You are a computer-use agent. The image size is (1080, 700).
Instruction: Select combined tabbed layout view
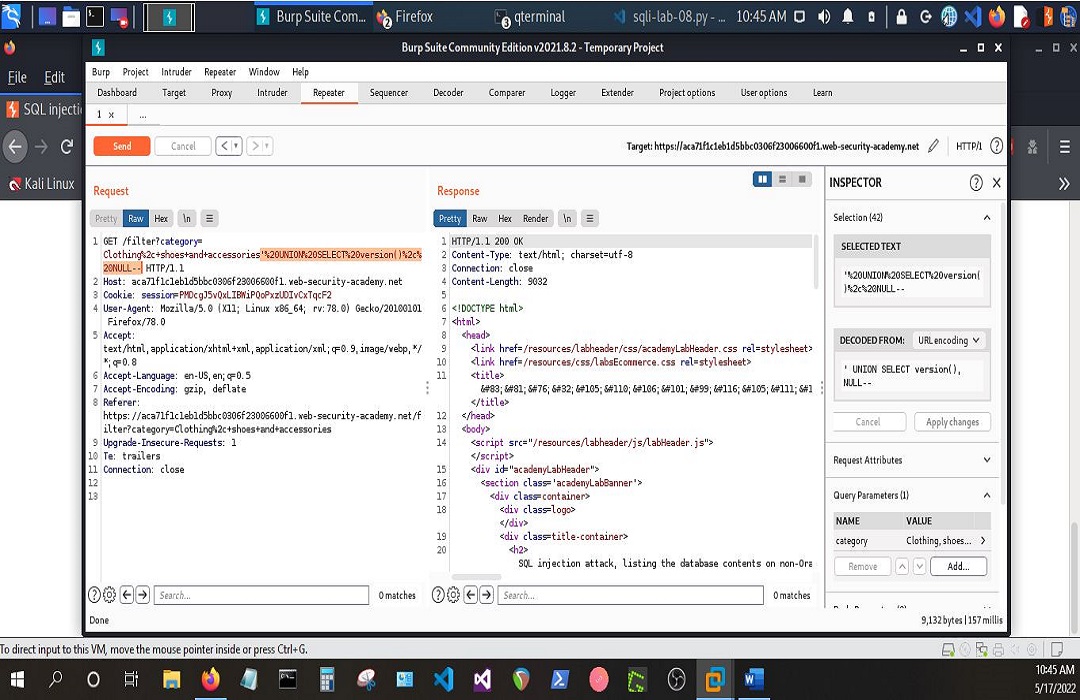pos(802,179)
